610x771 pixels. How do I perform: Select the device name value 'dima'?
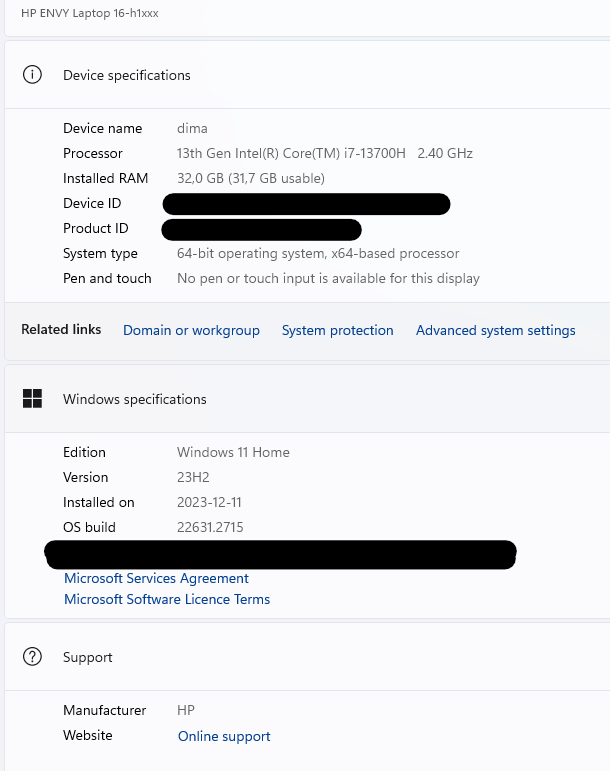coord(192,128)
